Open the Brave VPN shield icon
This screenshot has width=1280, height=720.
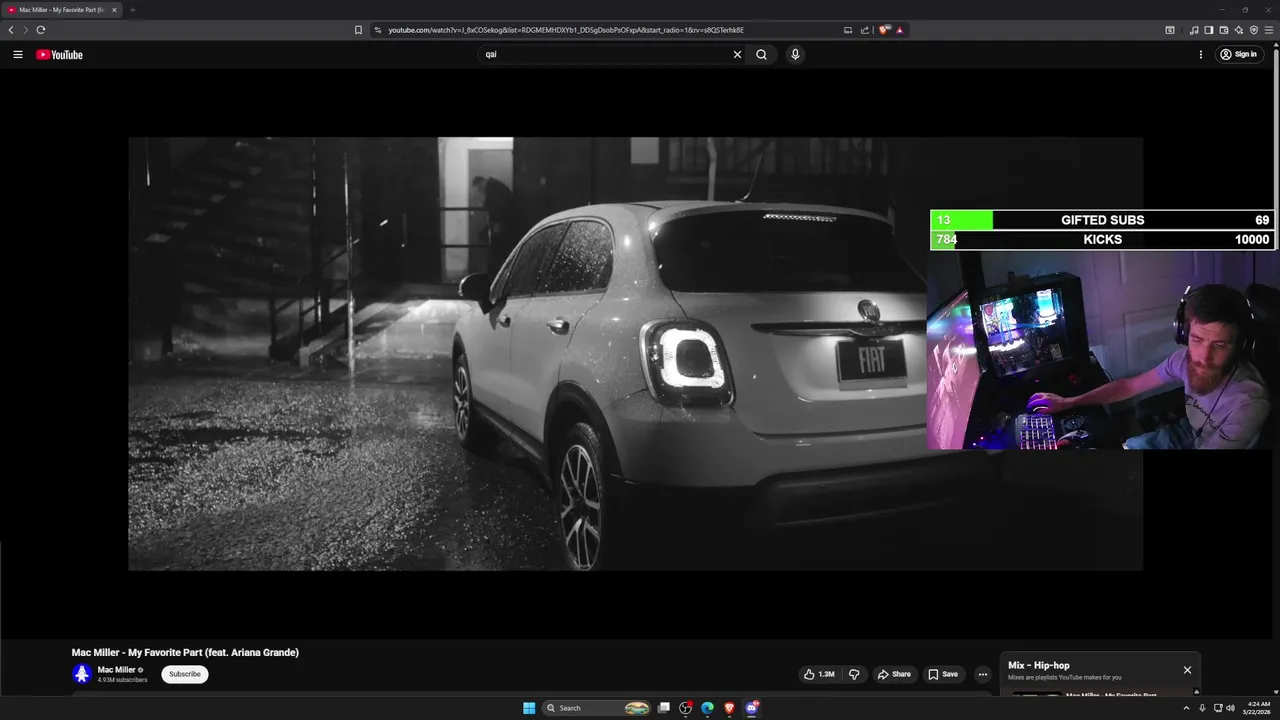coord(1254,30)
